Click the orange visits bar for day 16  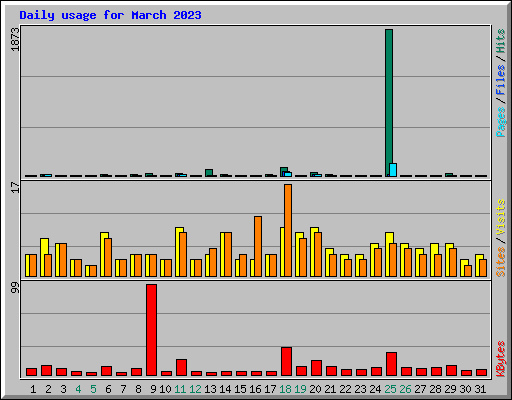258,246
